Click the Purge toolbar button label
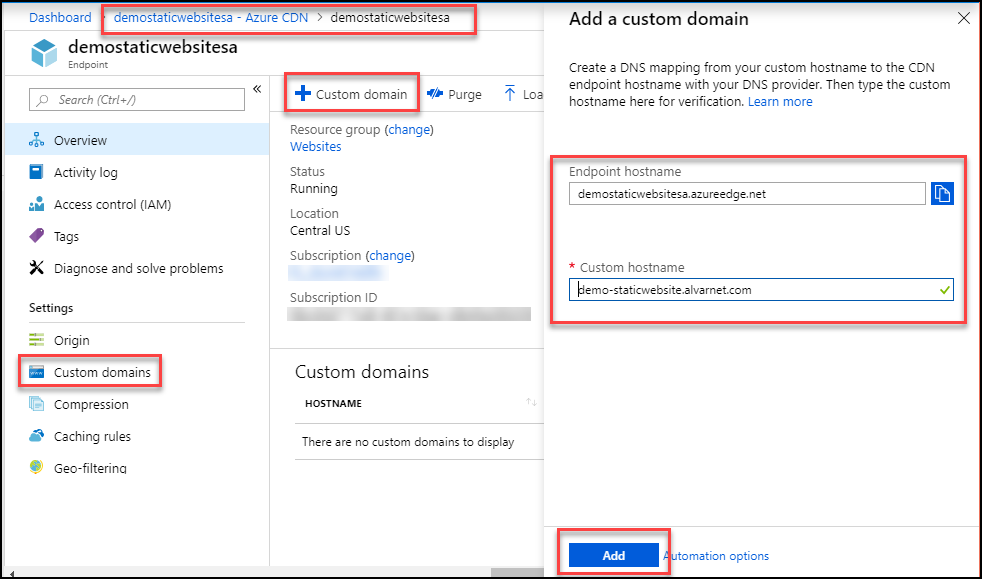The width and height of the screenshot is (982, 579). click(x=465, y=95)
